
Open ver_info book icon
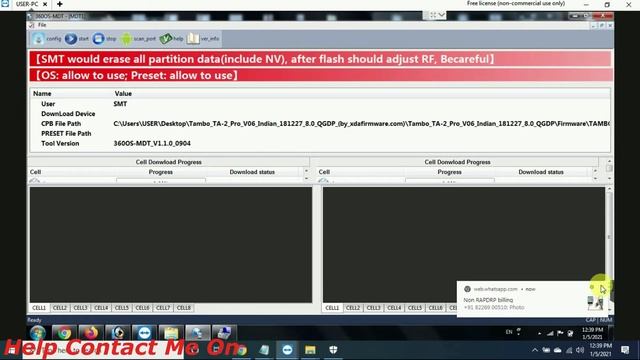tap(203, 39)
